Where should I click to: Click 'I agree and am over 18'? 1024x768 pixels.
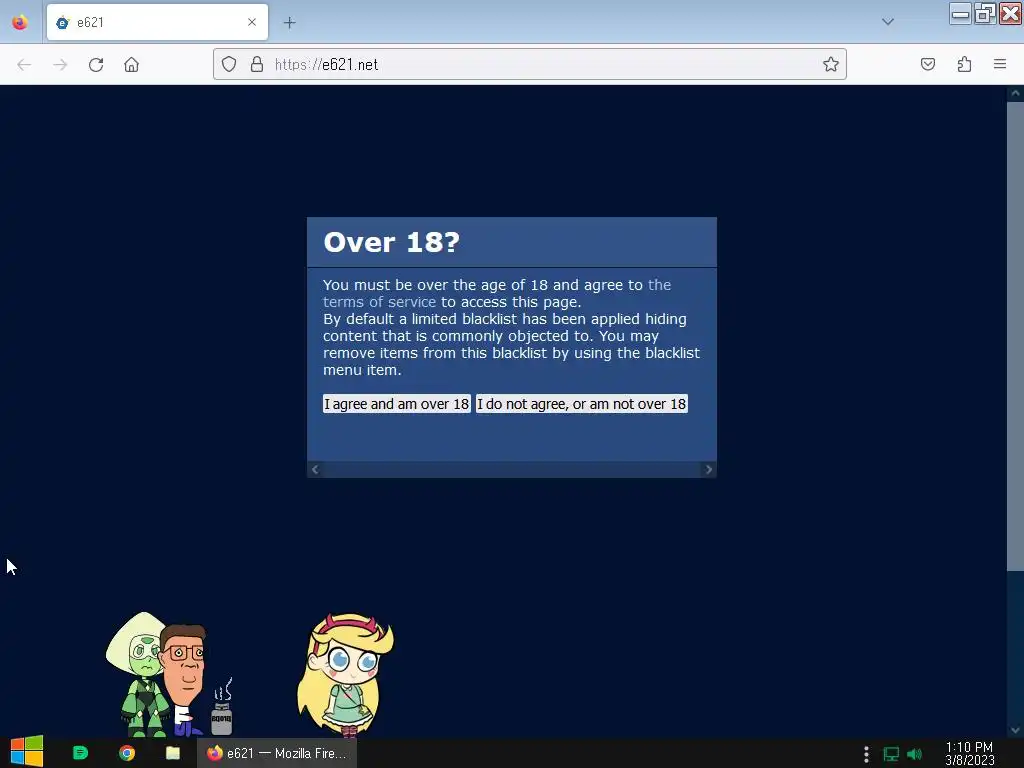pos(396,404)
